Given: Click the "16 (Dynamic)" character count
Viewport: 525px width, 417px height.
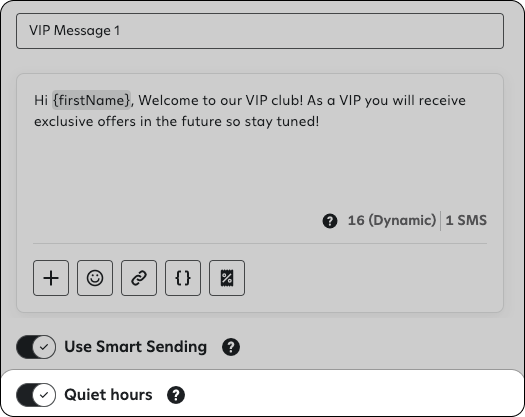Looking at the screenshot, I should [x=392, y=220].
